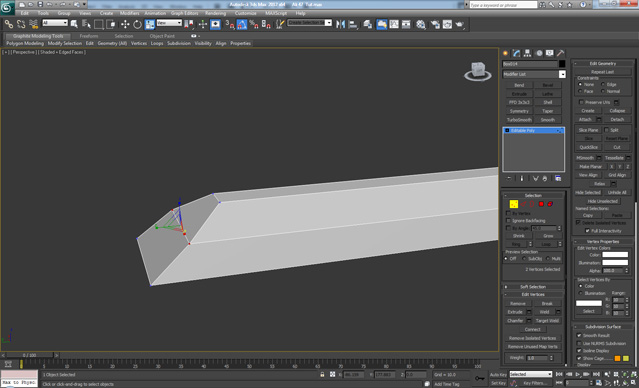This screenshot has height=388, width=639.
Task: Open the Create command panel tab
Action: point(506,53)
